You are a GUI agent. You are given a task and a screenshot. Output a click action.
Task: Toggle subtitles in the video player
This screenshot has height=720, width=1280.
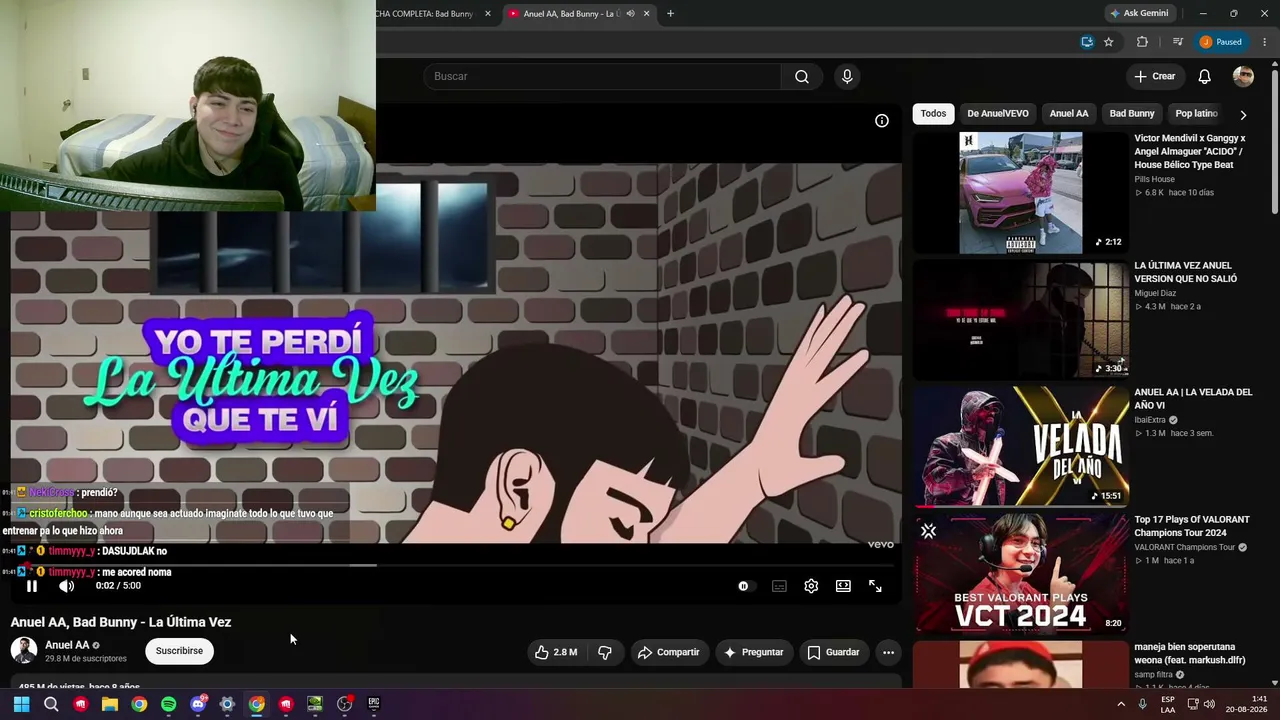(779, 586)
